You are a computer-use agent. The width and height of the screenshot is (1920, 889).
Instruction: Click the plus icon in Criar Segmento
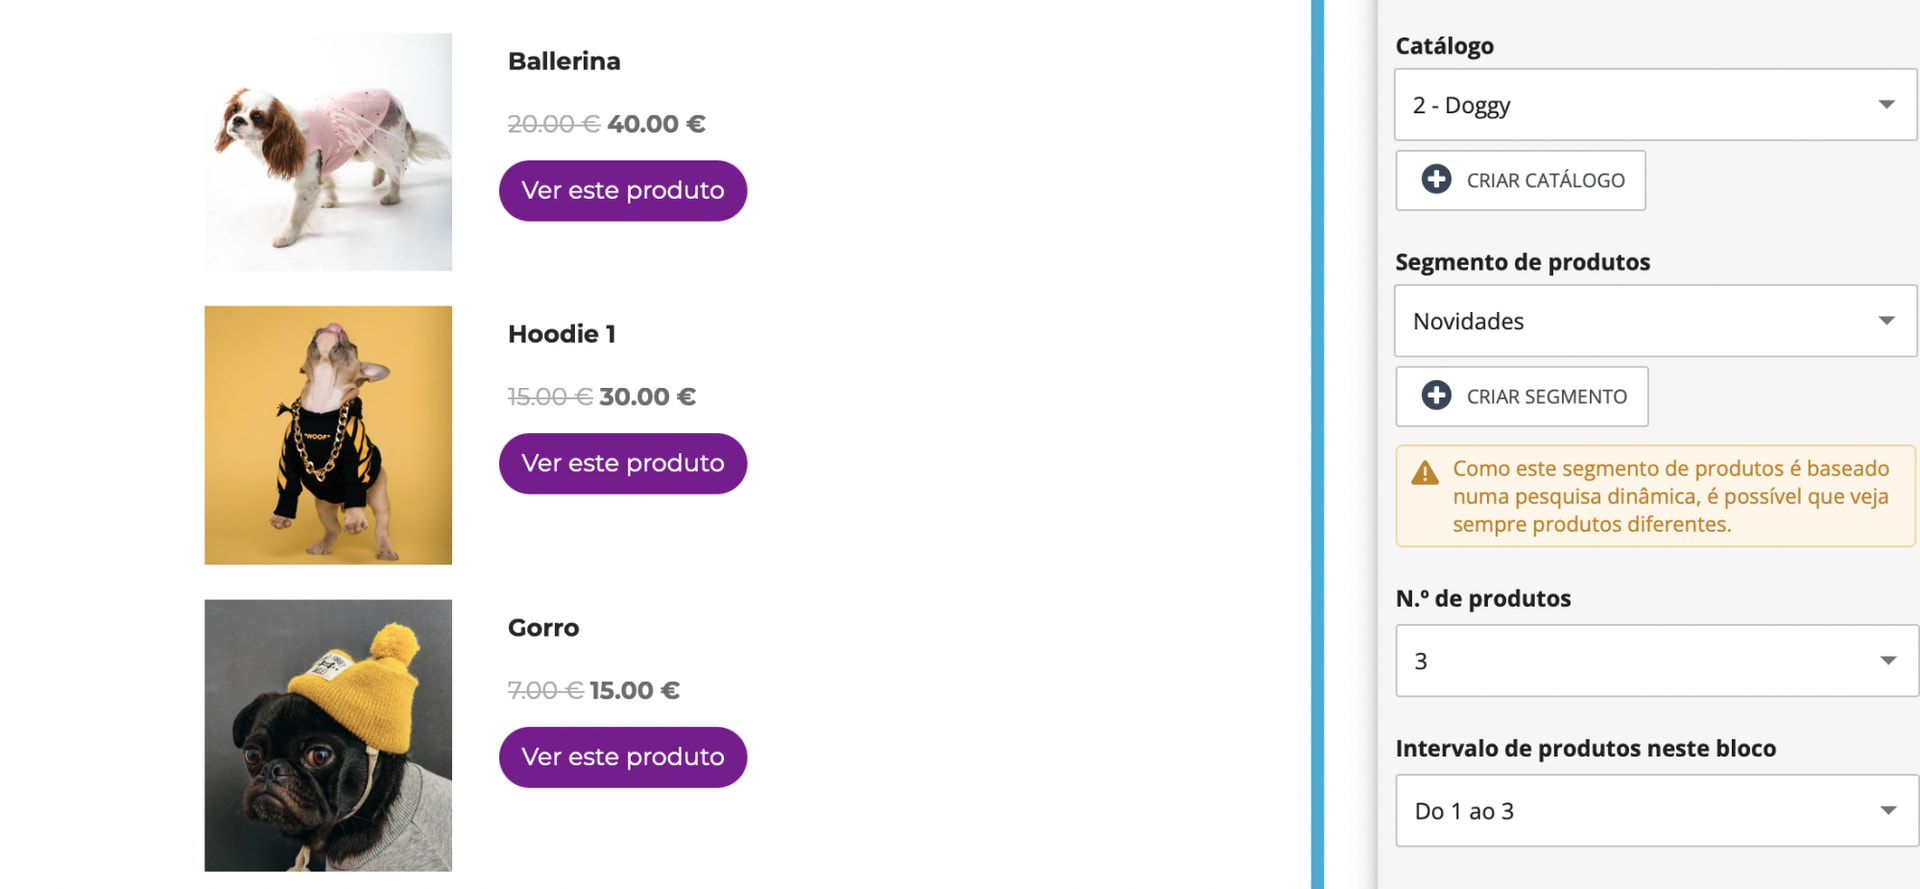click(x=1436, y=396)
